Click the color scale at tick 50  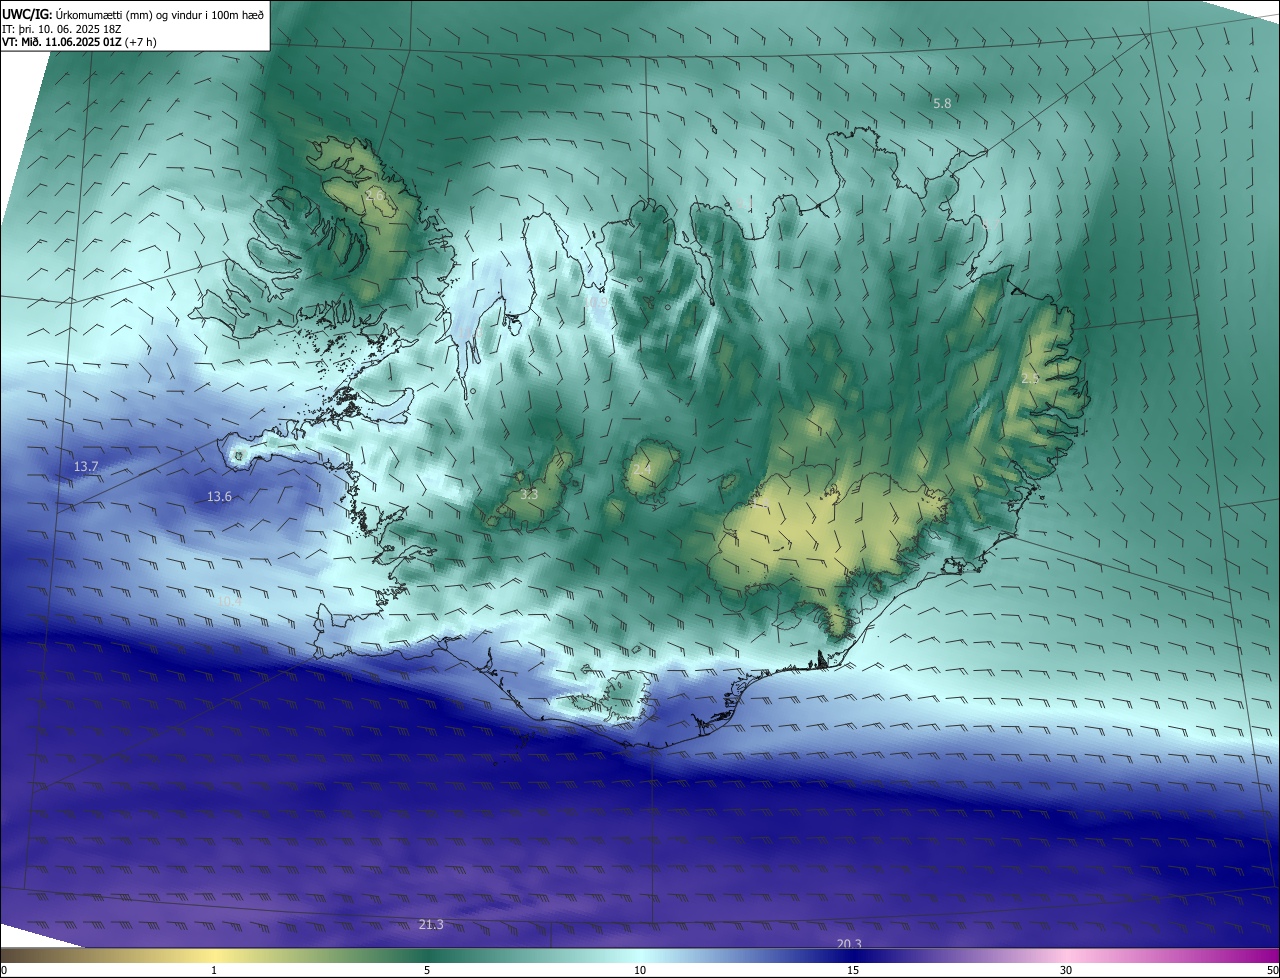pyautogui.click(x=1272, y=970)
